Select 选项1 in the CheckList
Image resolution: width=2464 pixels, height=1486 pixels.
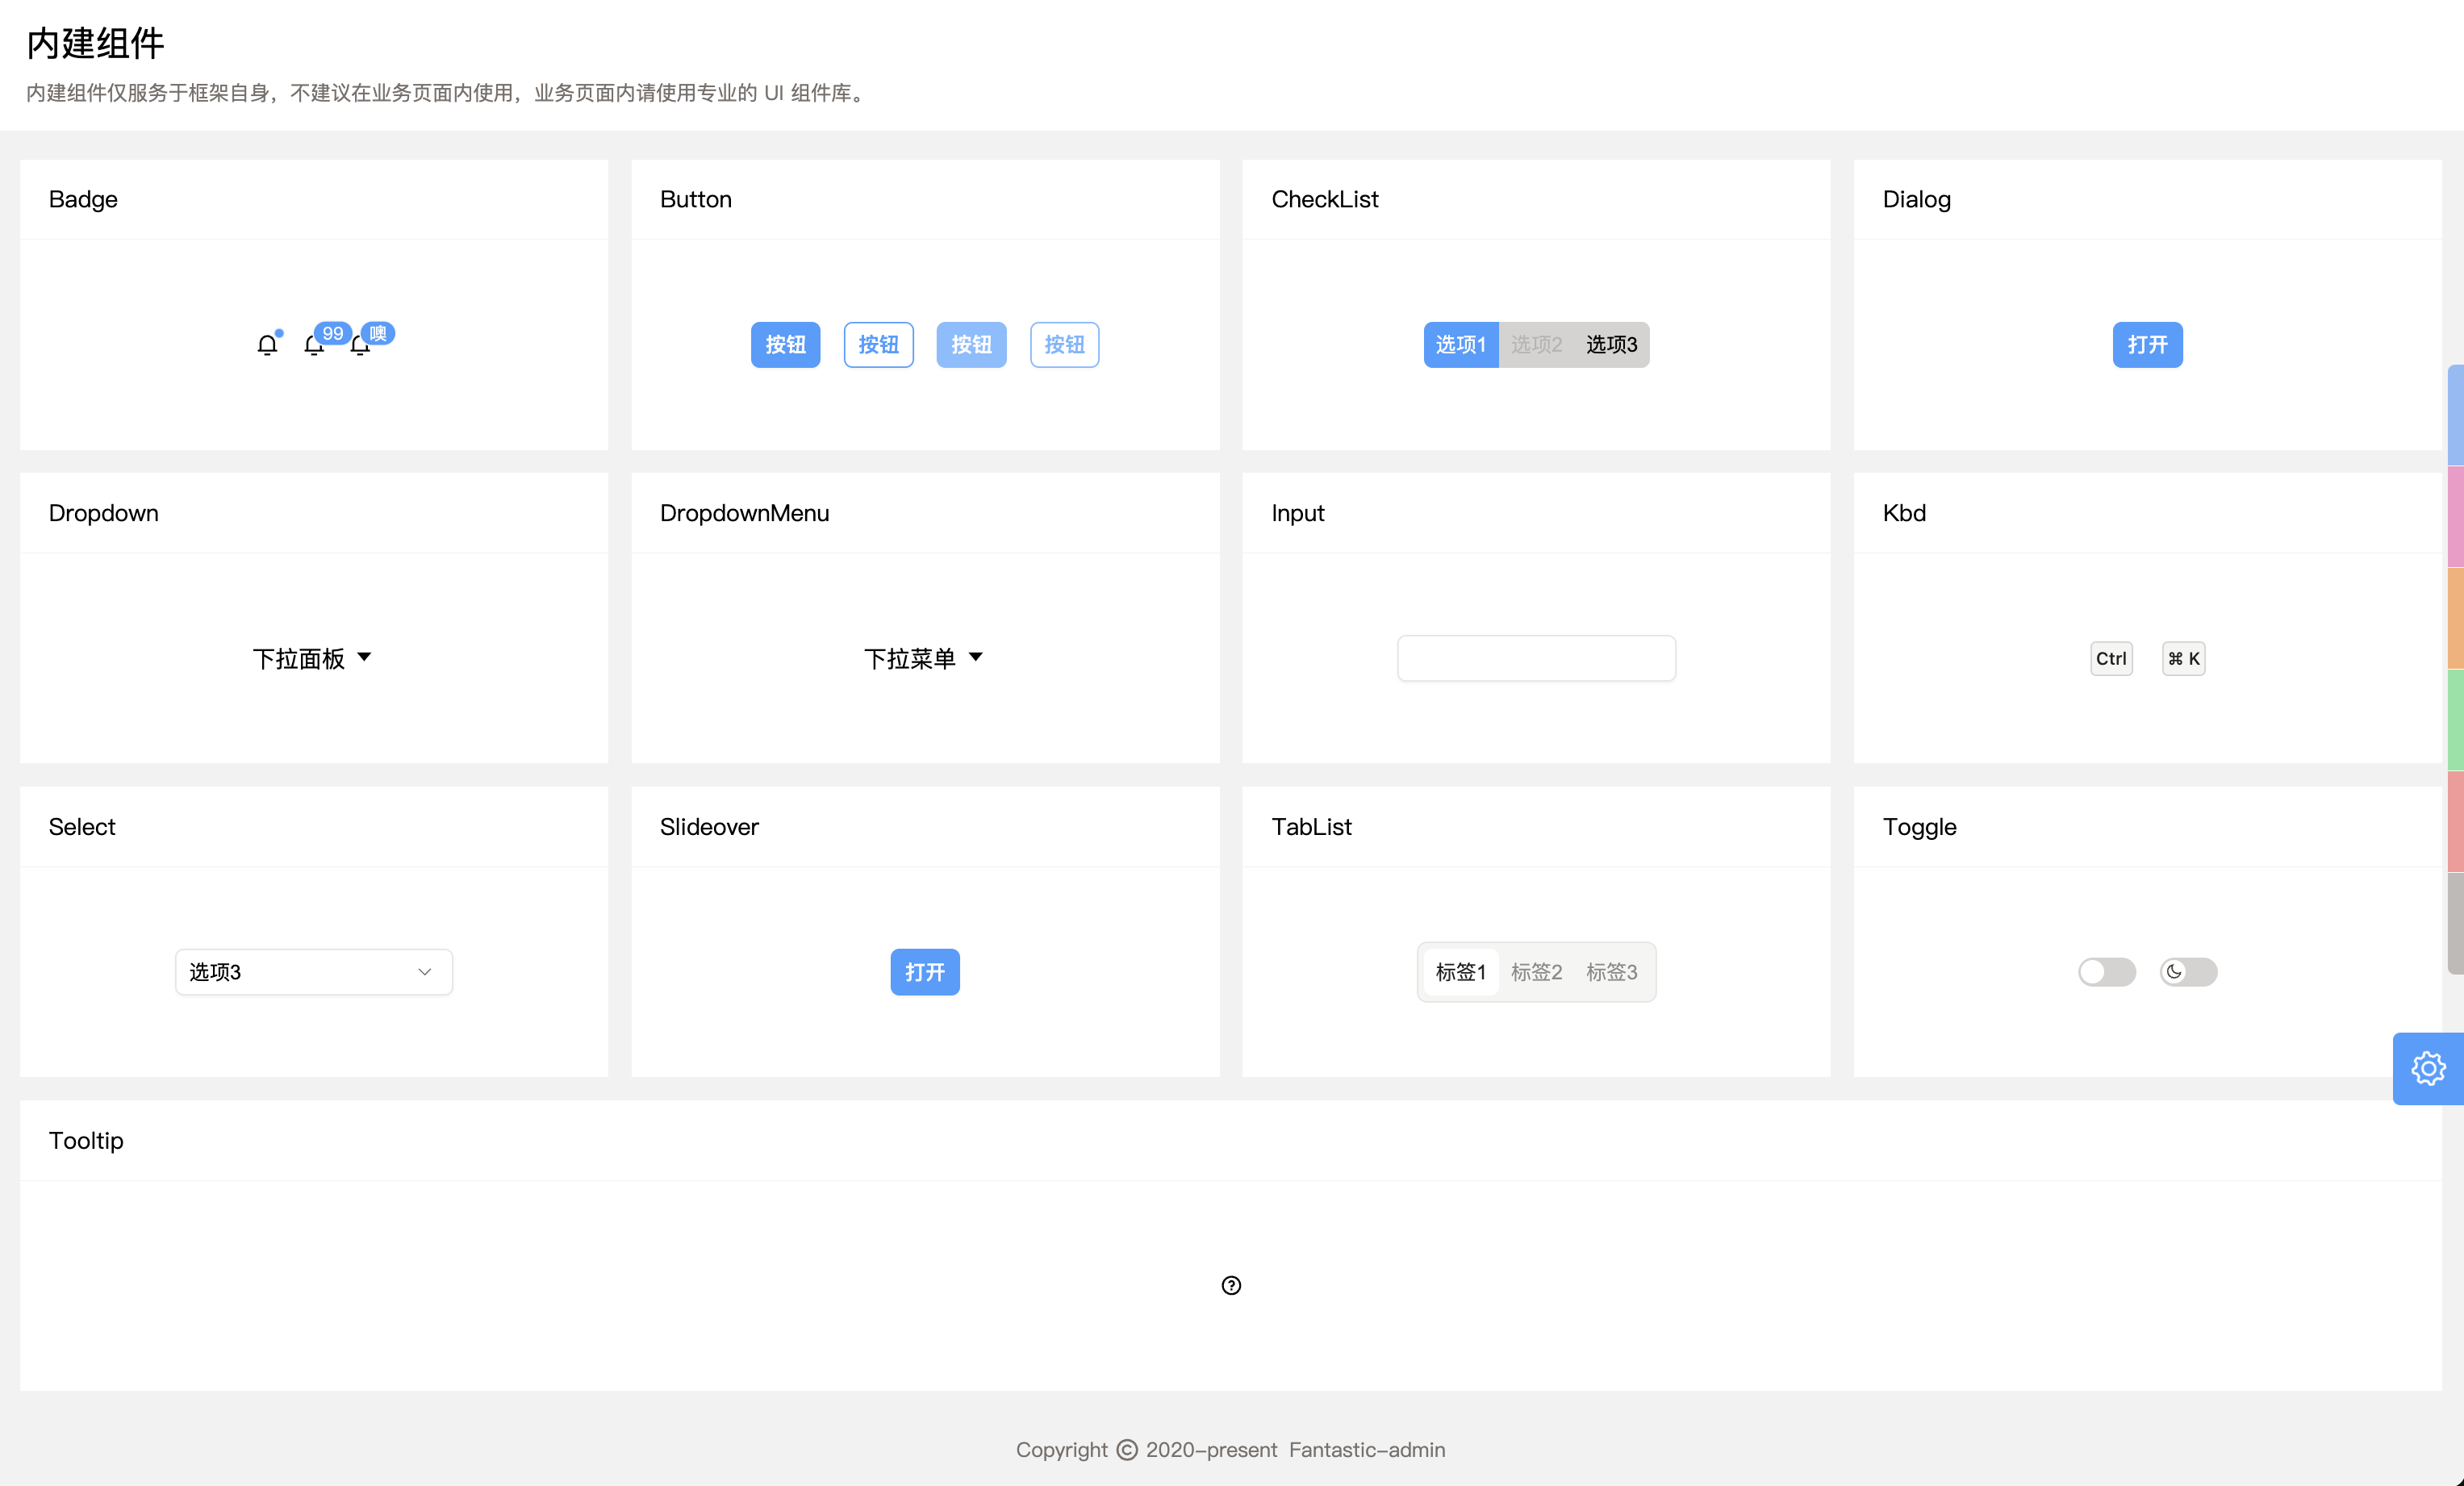[1461, 345]
